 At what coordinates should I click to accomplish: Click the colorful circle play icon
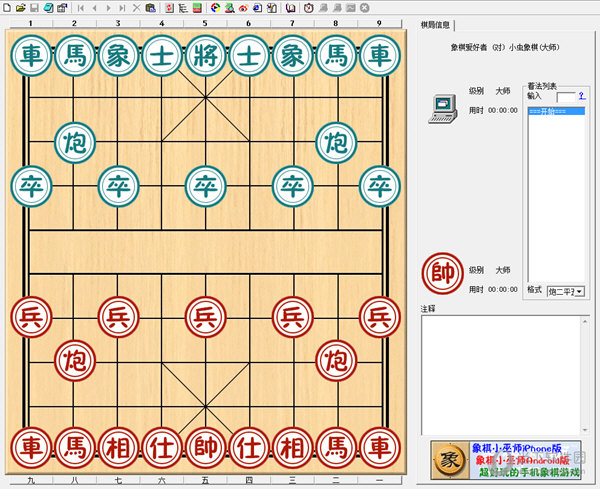216,8
